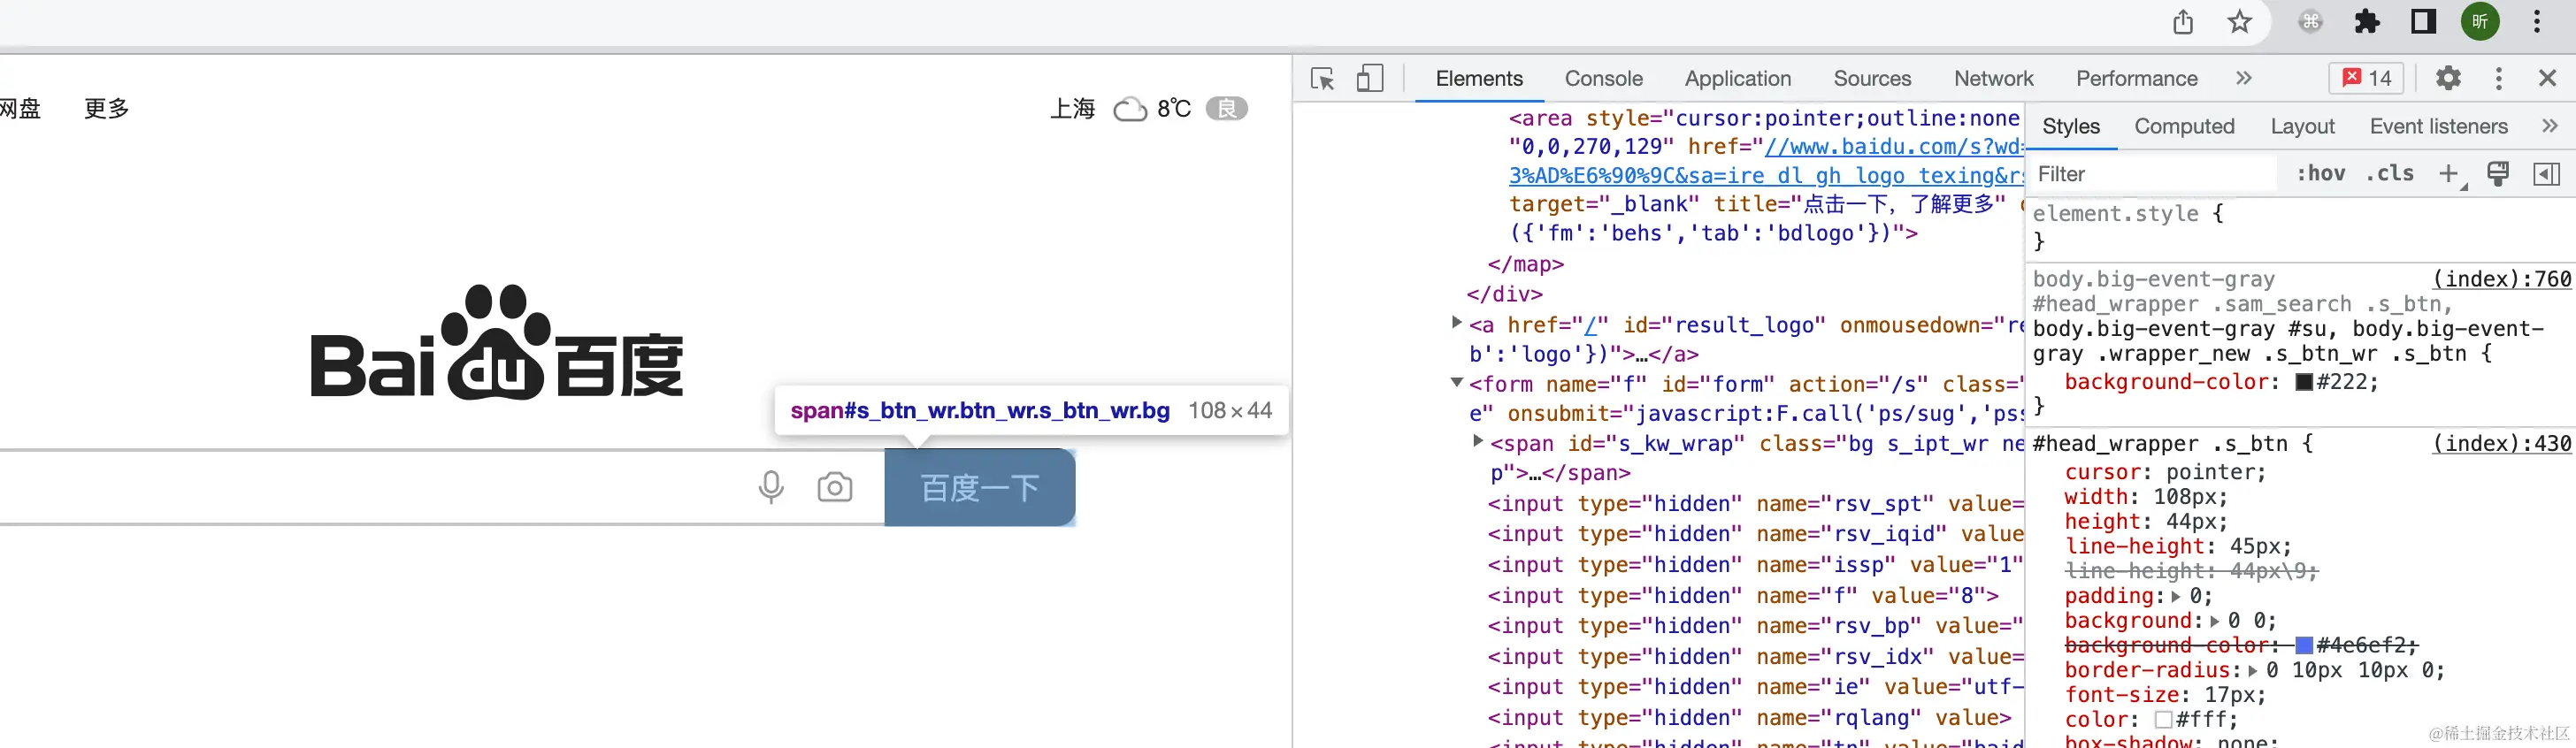2576x748 pixels.
Task: Click the voice search microphone icon
Action: pos(770,487)
